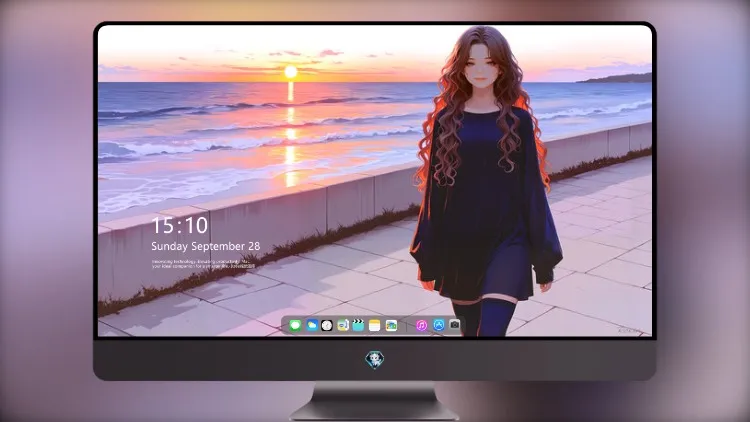Launch the Camera app from dock
The height and width of the screenshot is (422, 750).
point(455,325)
